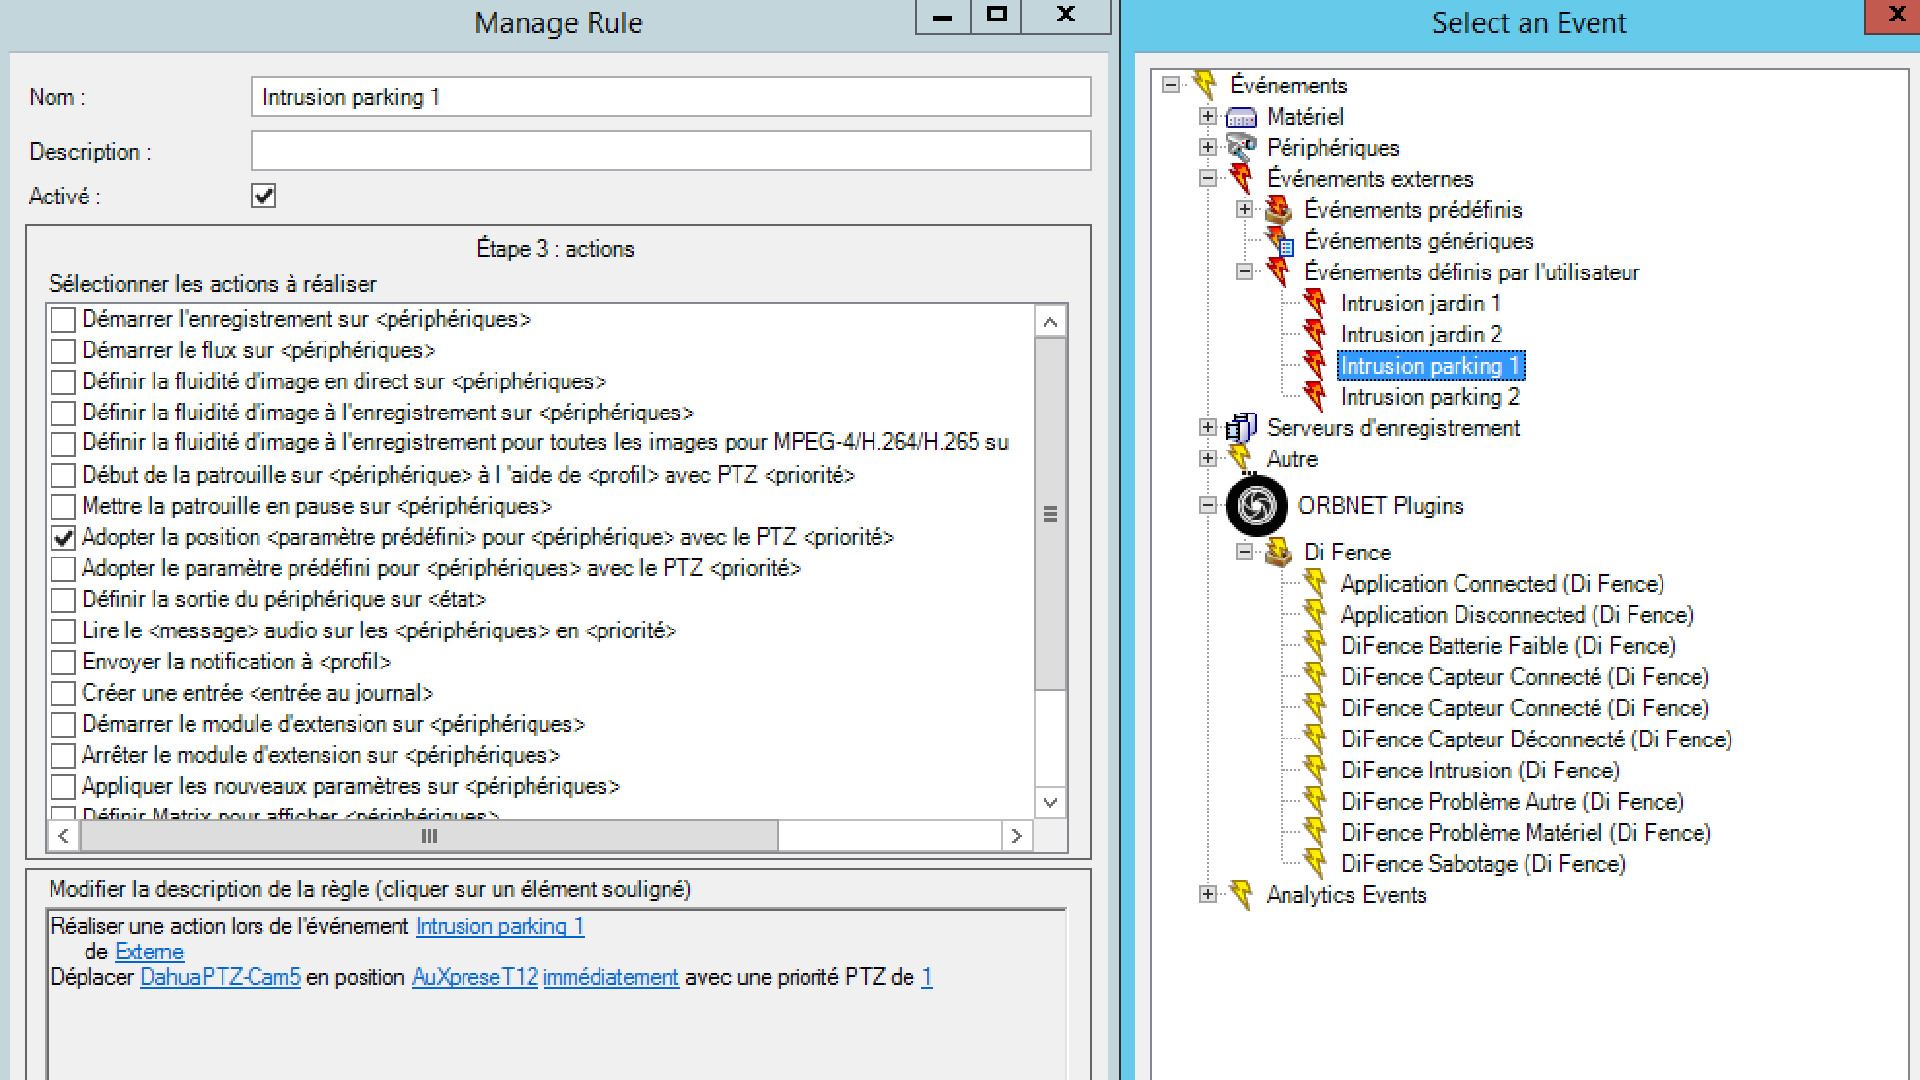The height and width of the screenshot is (1080, 1920).
Task: Click the DiFence Capteur Déconnecté icon
Action: [1315, 739]
